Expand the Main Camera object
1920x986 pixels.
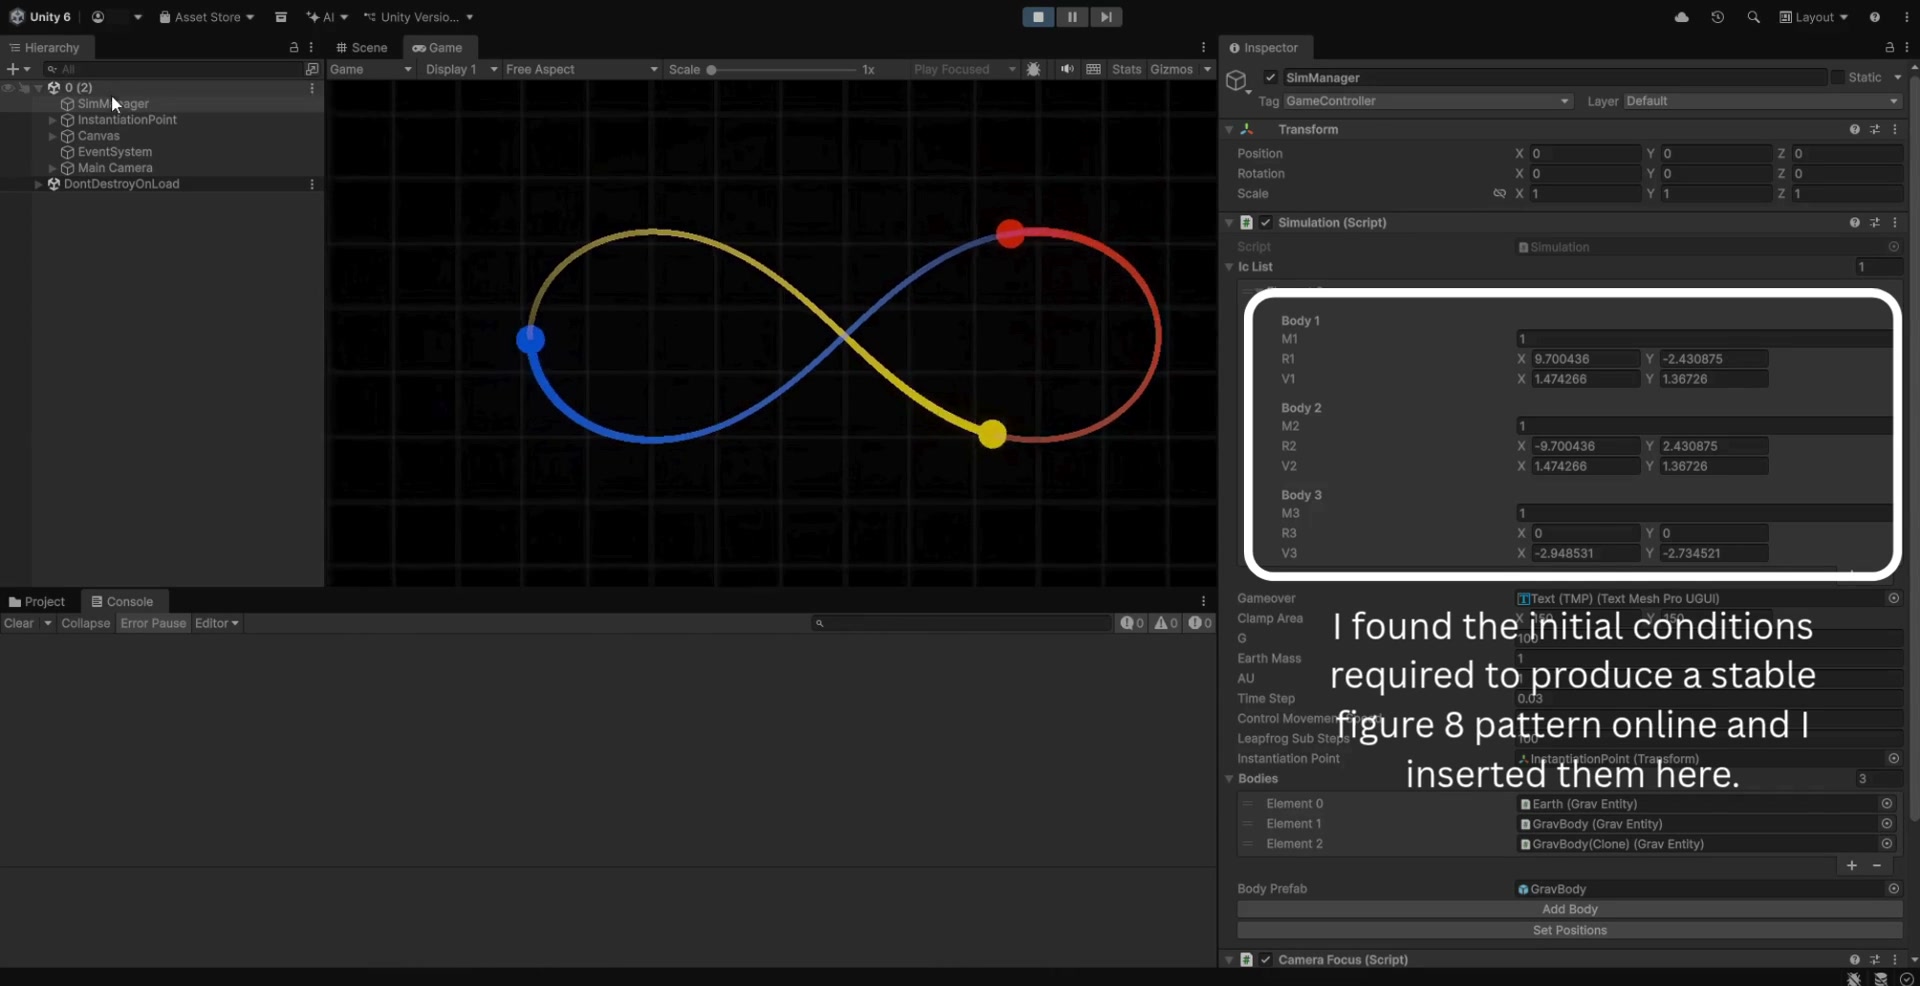pos(52,168)
